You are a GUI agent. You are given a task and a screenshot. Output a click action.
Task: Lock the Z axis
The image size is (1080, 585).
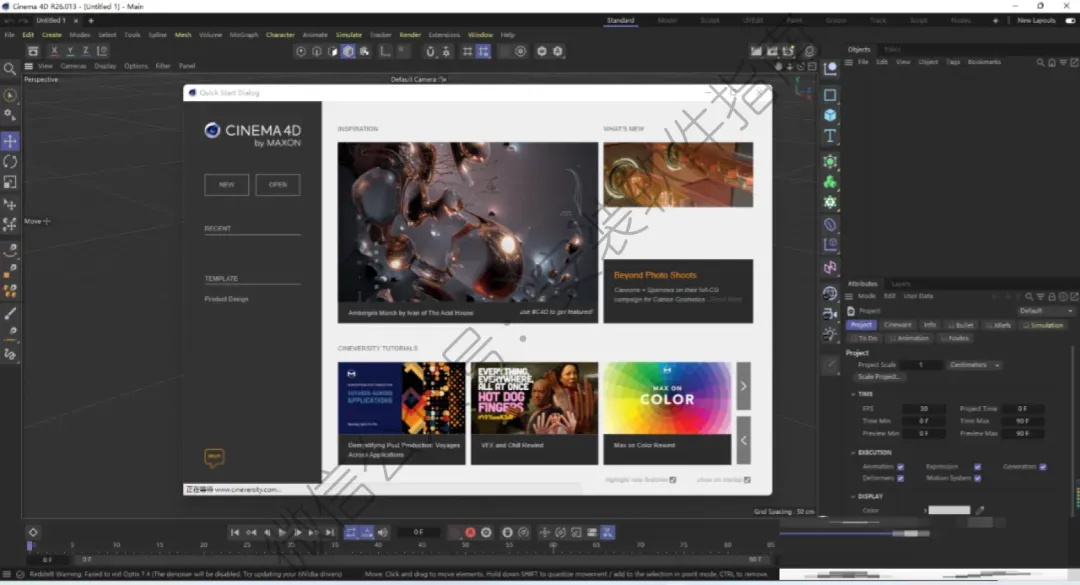coord(85,51)
